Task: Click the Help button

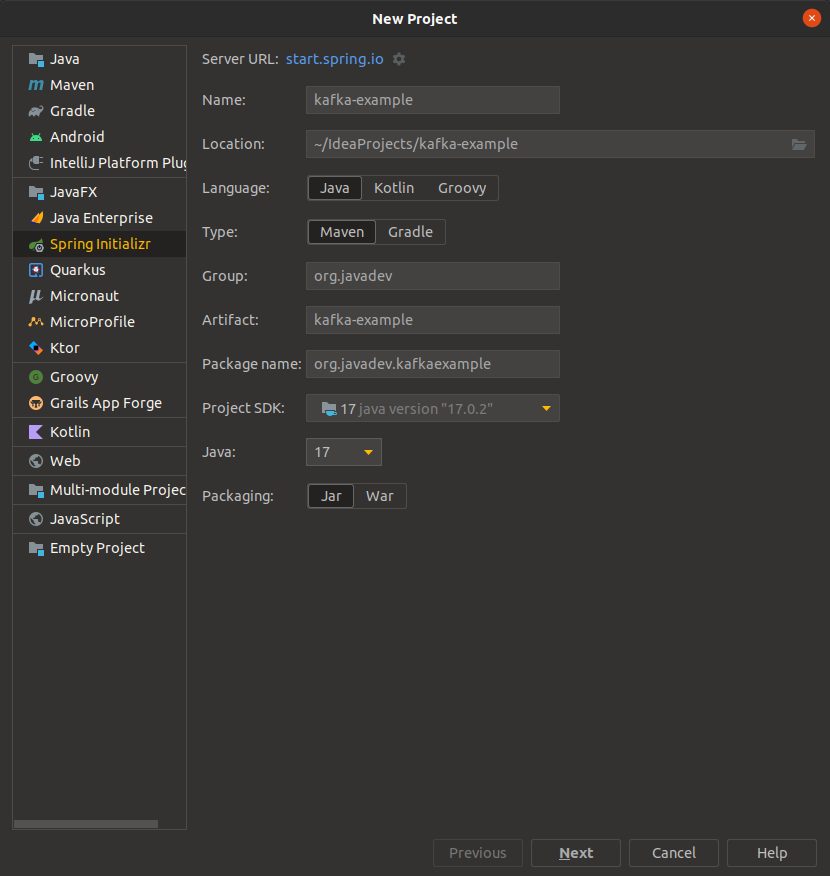Action: 772,853
